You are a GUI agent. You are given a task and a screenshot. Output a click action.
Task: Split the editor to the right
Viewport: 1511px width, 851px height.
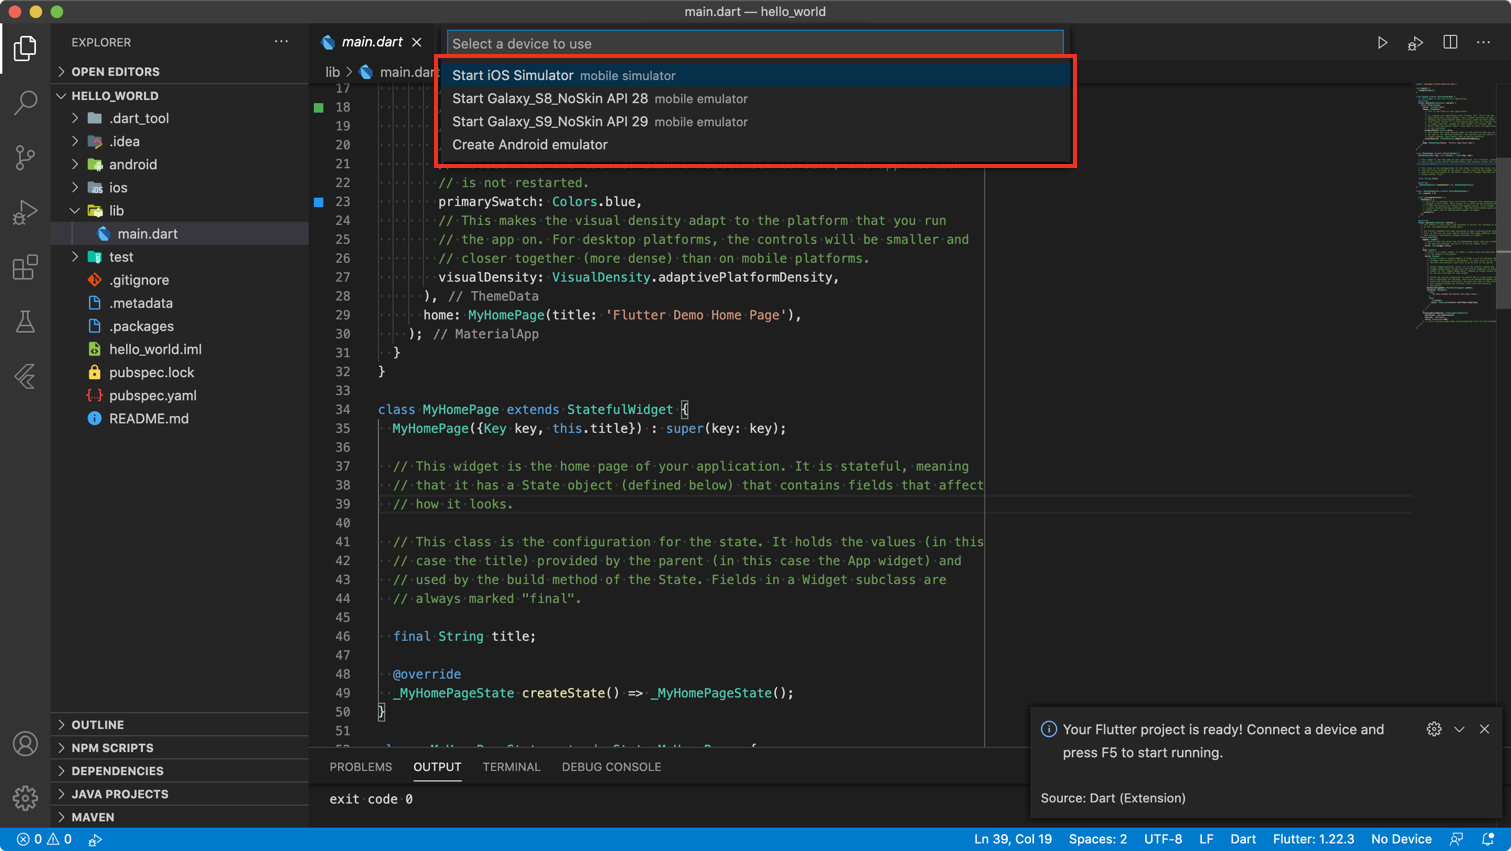1450,42
